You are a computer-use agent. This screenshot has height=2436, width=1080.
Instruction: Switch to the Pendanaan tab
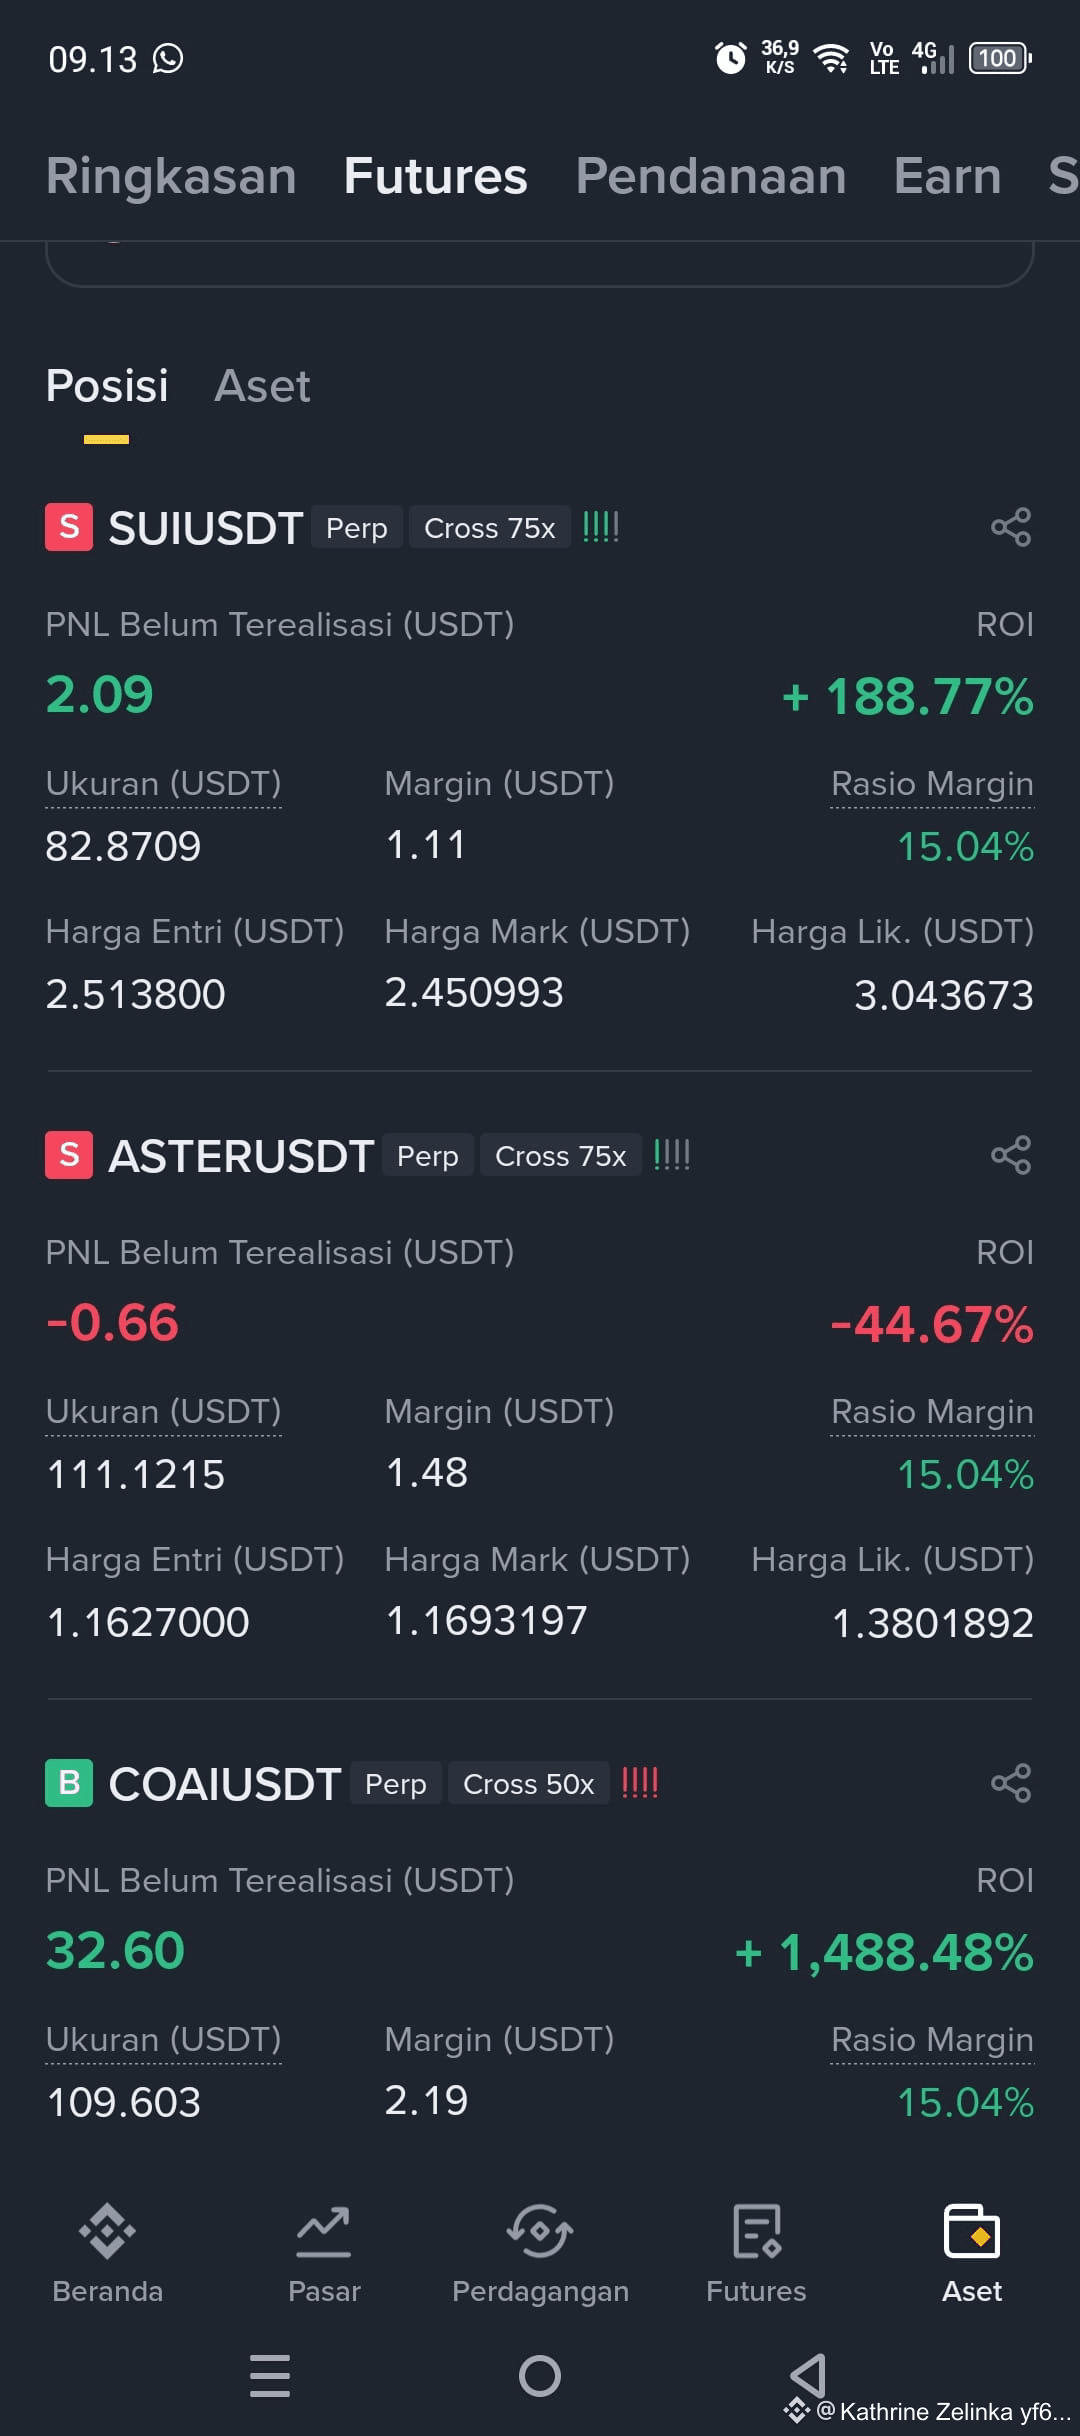tap(711, 176)
